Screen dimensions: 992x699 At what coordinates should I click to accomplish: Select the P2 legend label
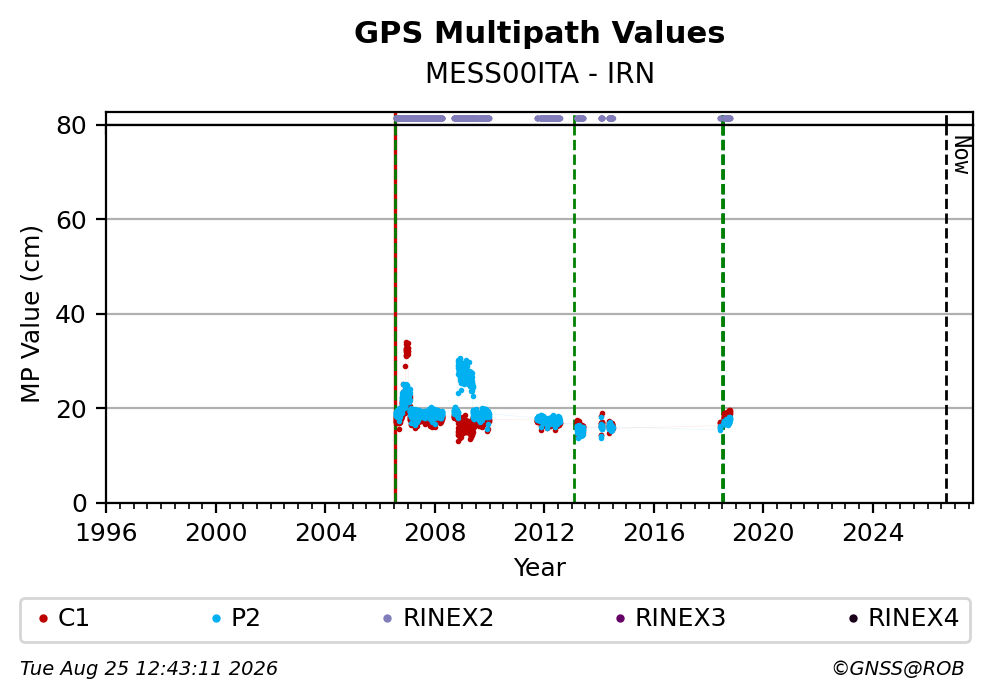tap(245, 618)
